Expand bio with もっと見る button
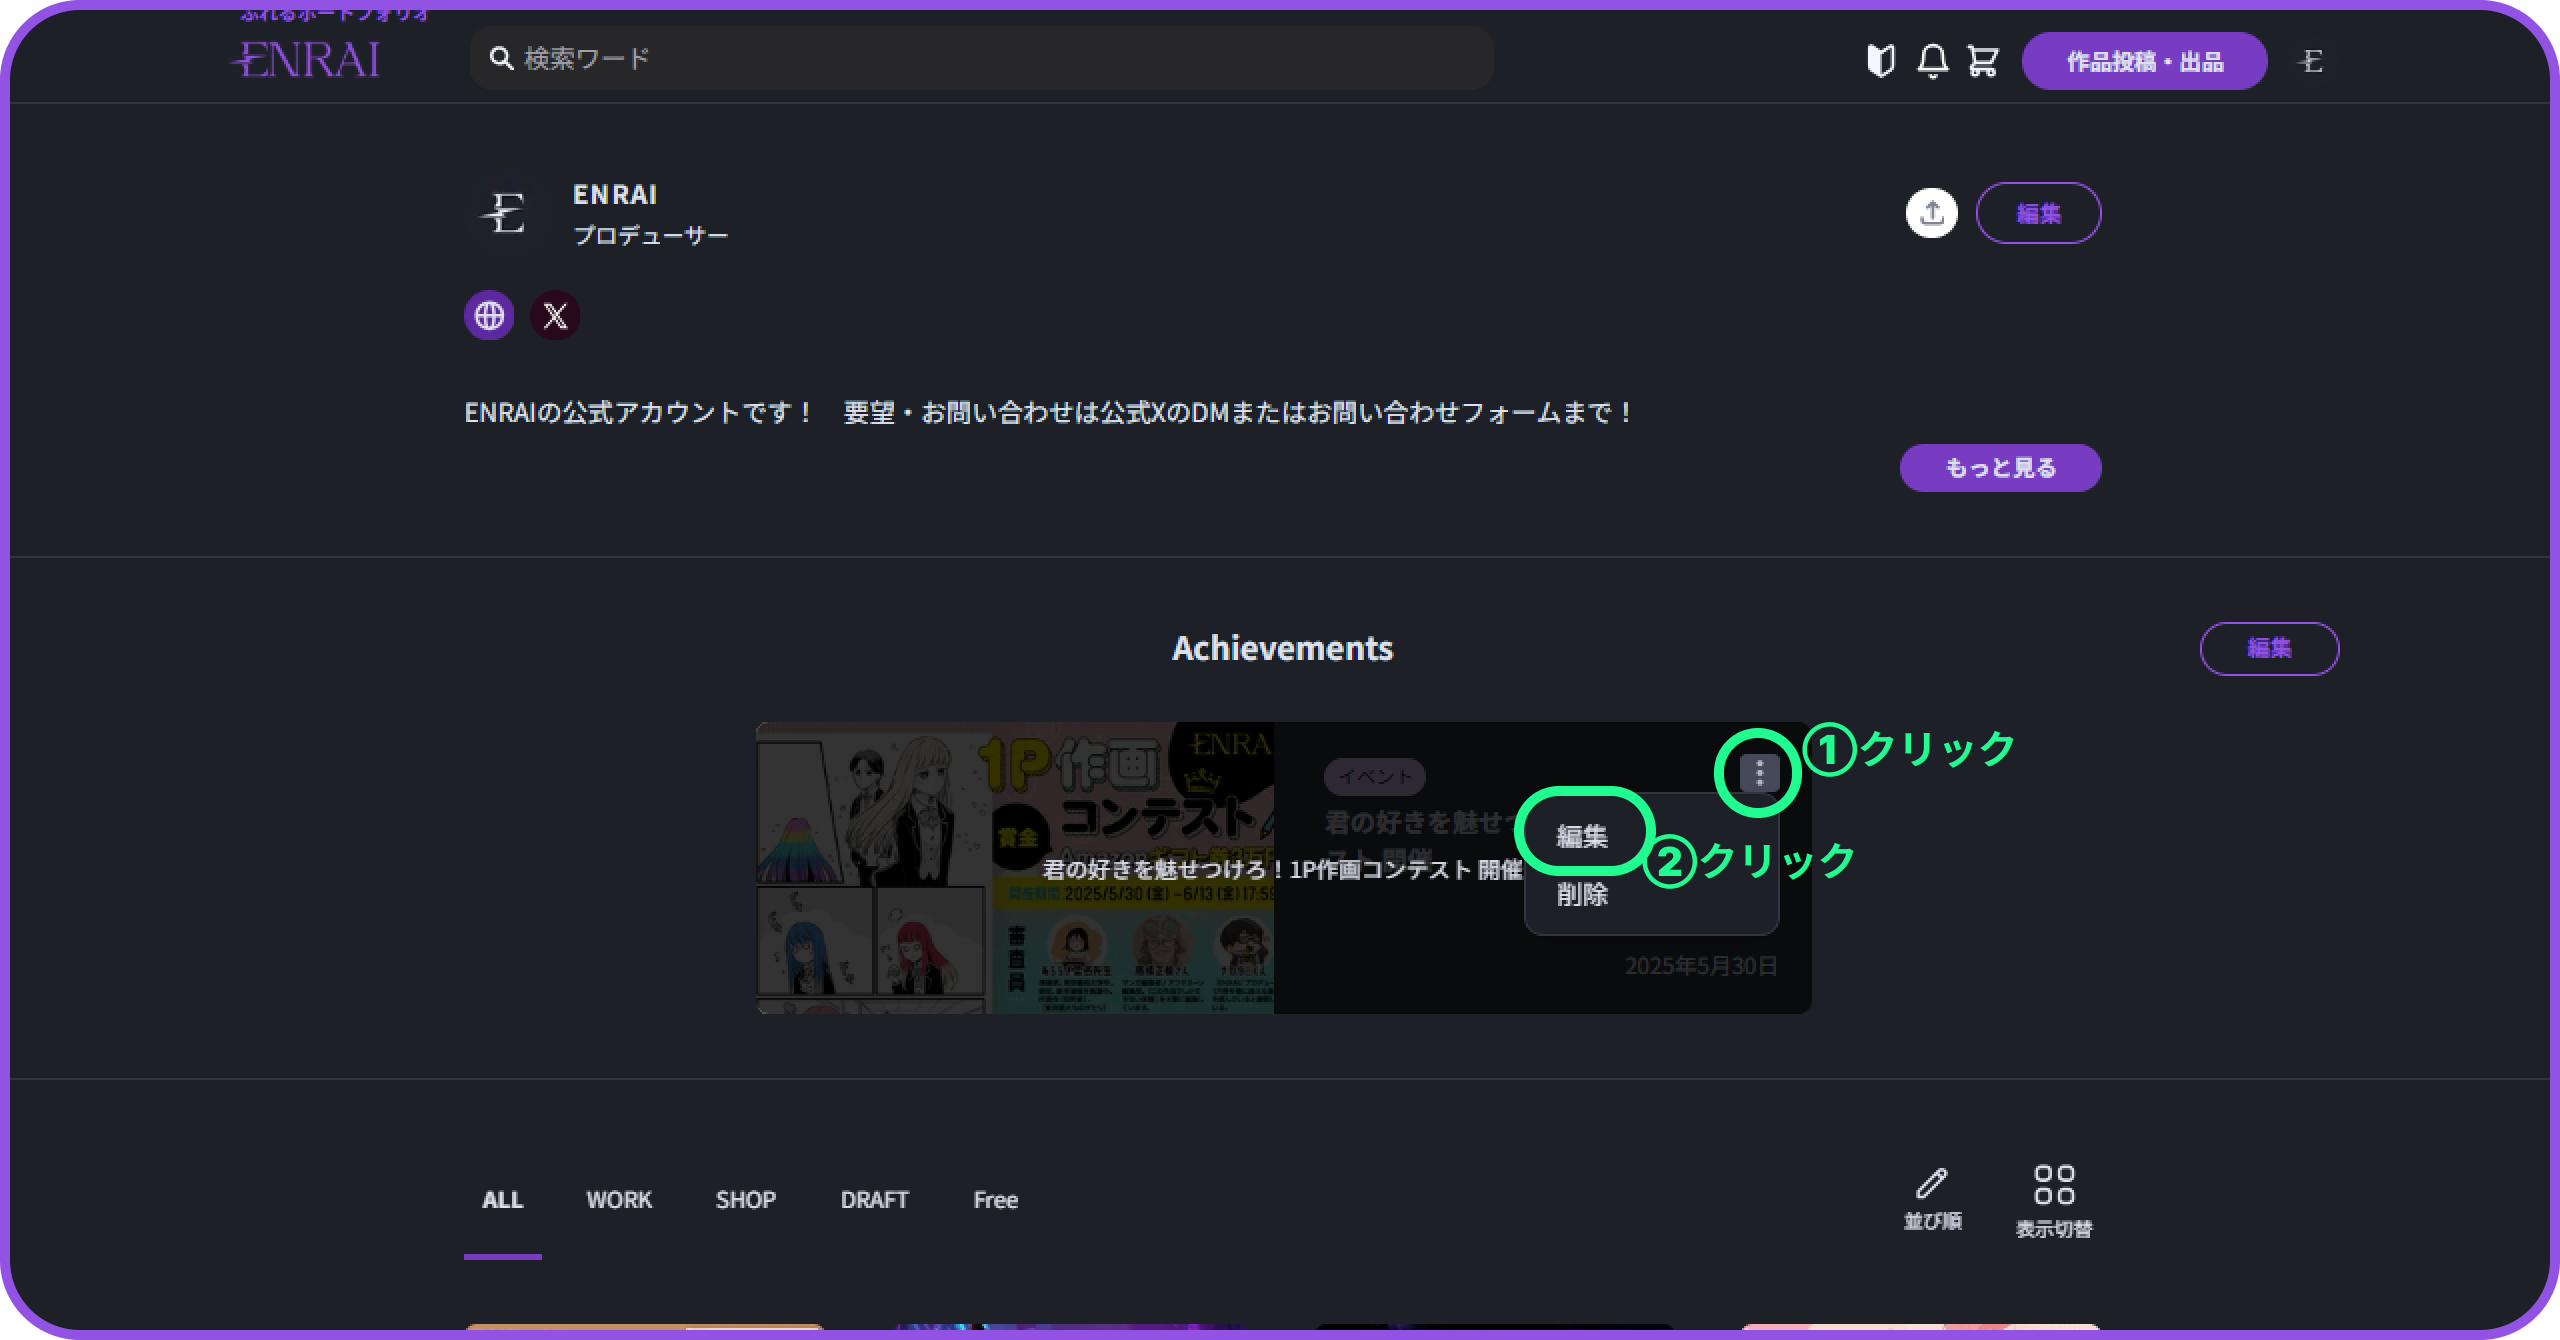The height and width of the screenshot is (1340, 2560). (x=2000, y=468)
